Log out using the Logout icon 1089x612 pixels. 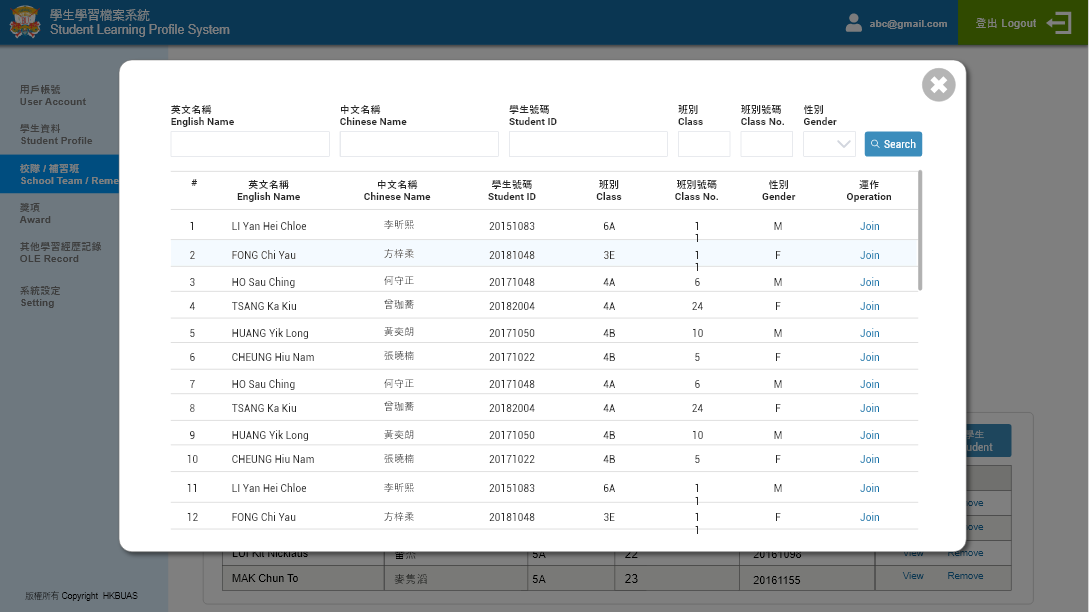[x=1057, y=23]
